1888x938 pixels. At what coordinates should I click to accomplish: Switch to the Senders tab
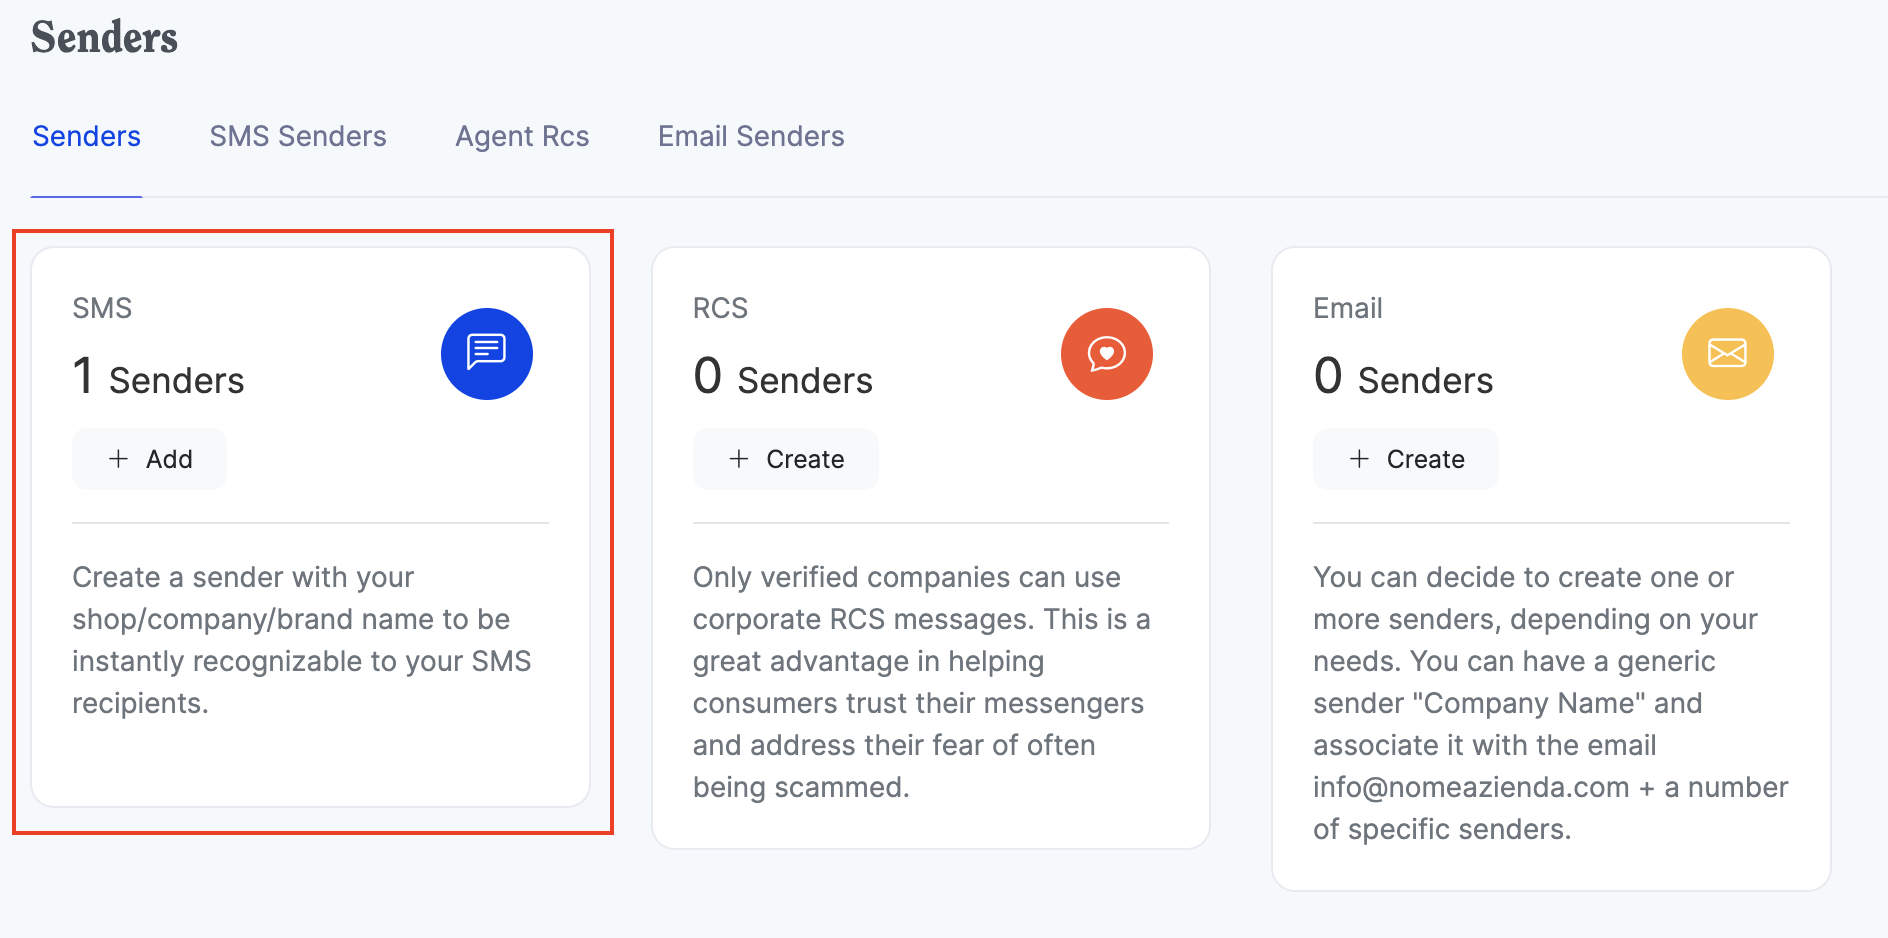(87, 136)
